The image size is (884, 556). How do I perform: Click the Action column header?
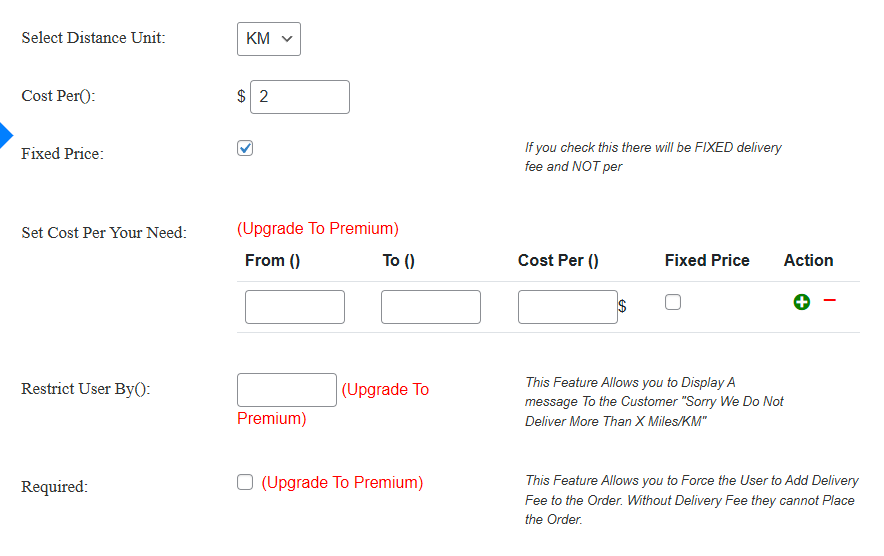coord(808,261)
